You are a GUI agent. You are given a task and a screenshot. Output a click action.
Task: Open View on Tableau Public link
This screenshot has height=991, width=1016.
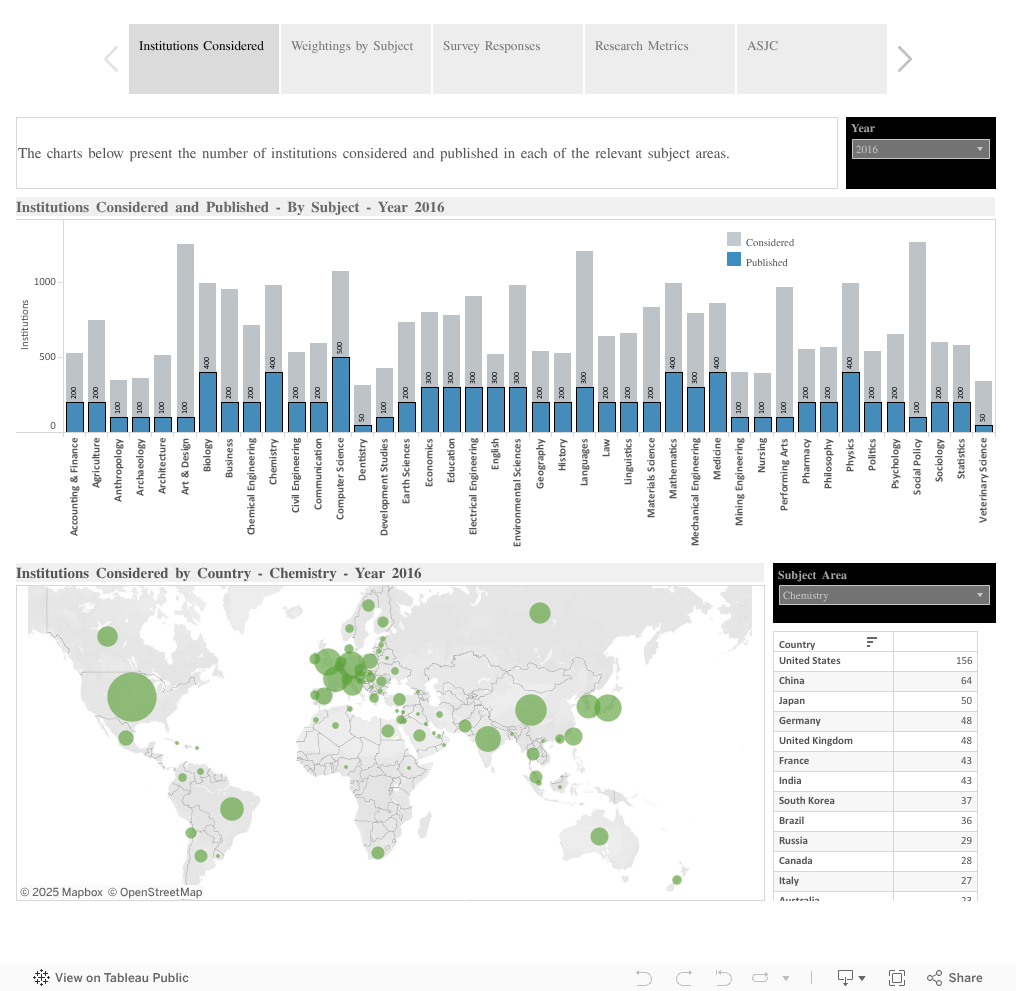[x=111, y=978]
